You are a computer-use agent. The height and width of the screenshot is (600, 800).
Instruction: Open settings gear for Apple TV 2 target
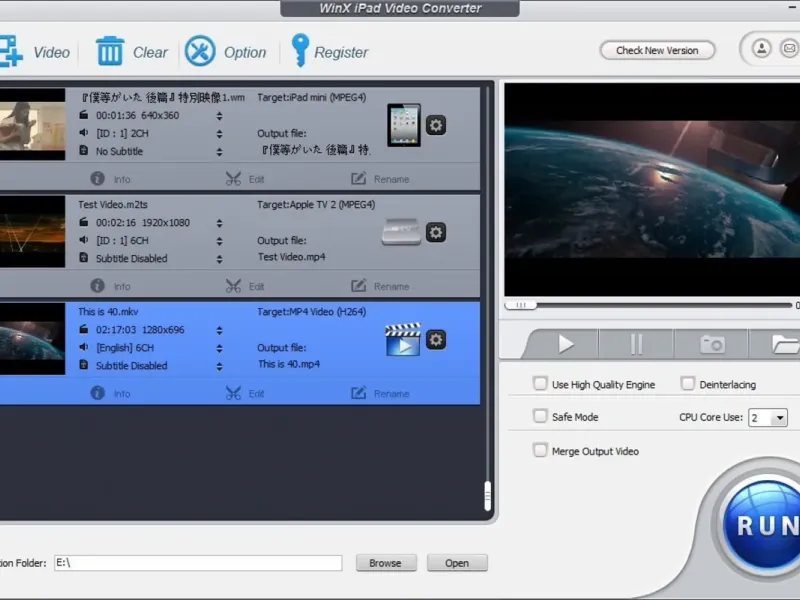point(436,233)
